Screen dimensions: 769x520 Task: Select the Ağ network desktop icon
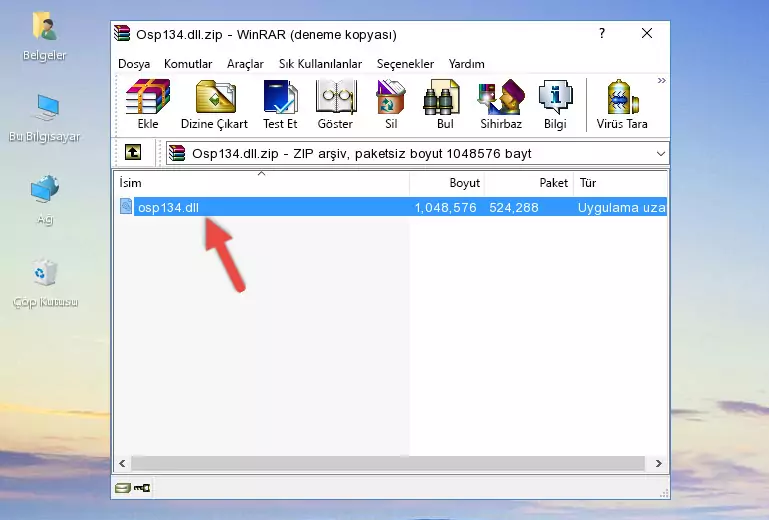pyautogui.click(x=45, y=199)
